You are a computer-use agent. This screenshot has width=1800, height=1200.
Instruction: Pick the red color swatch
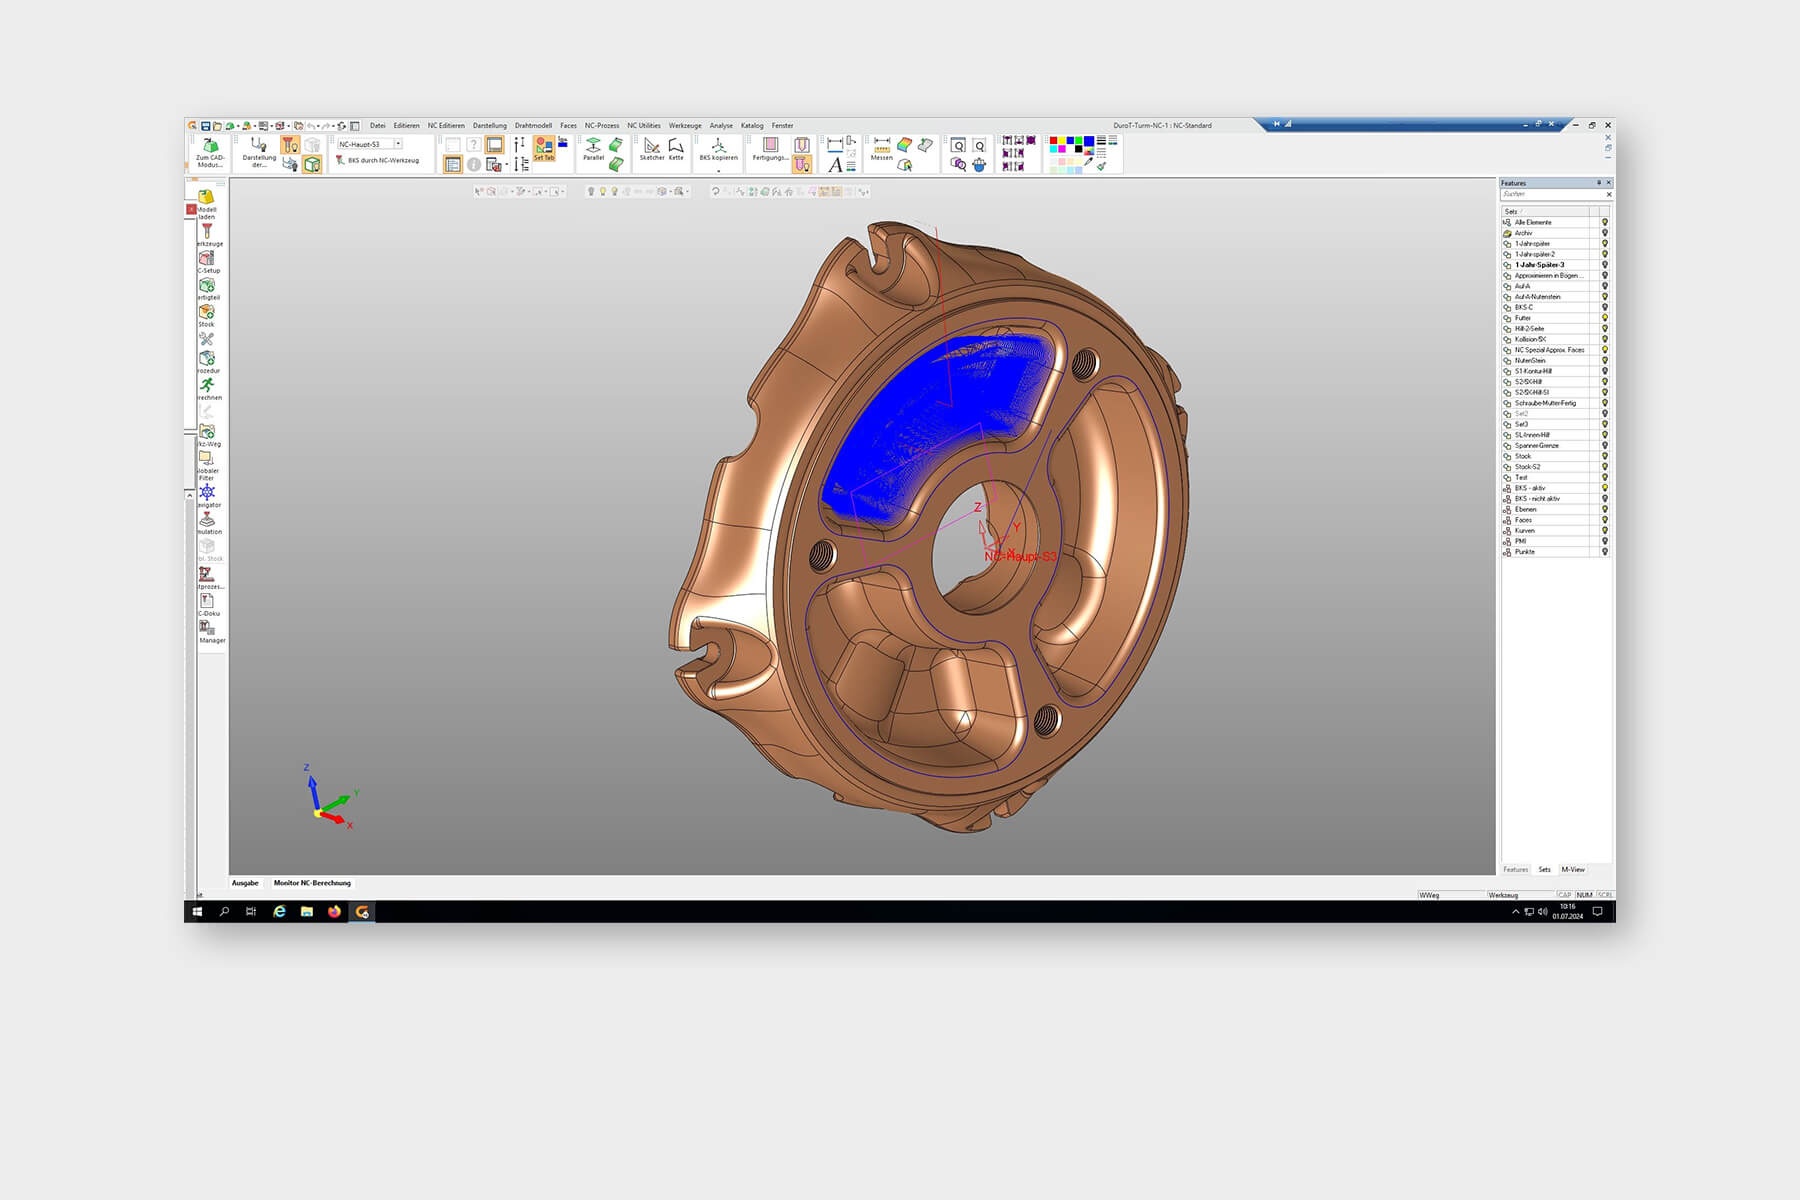[1053, 141]
